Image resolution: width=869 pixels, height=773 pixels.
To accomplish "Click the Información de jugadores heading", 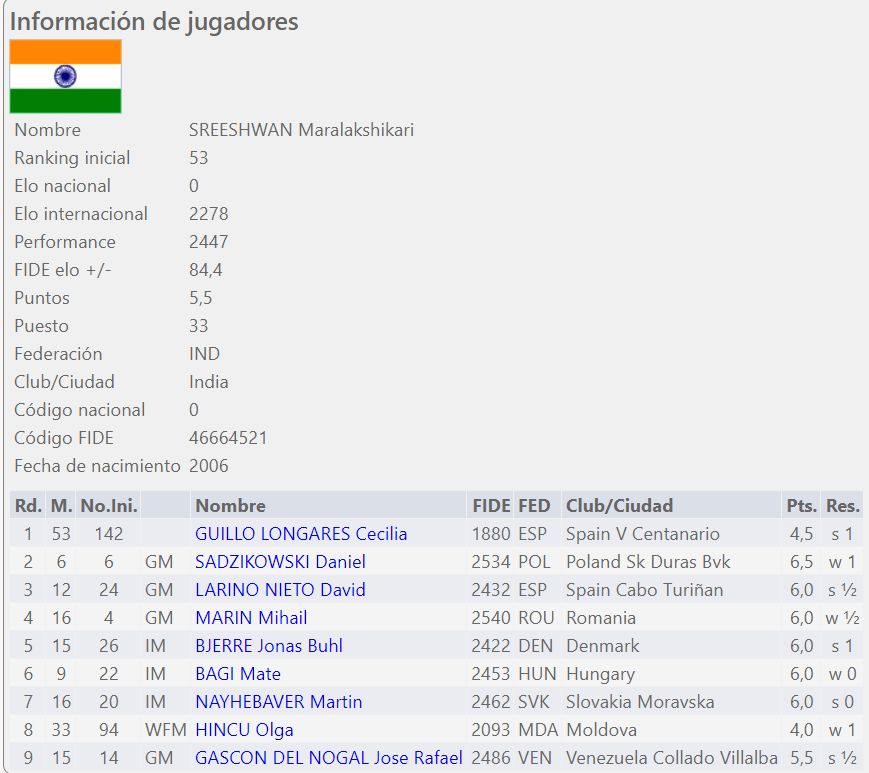I will [x=154, y=21].
